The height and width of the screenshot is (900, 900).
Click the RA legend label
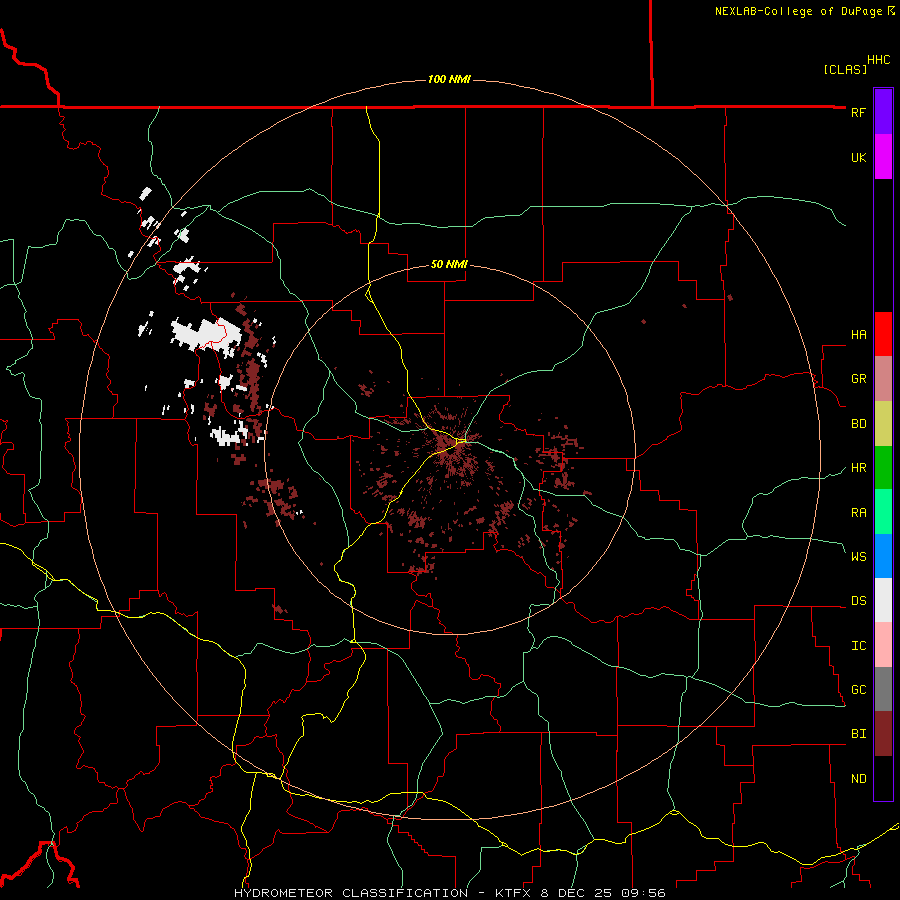[x=858, y=513]
